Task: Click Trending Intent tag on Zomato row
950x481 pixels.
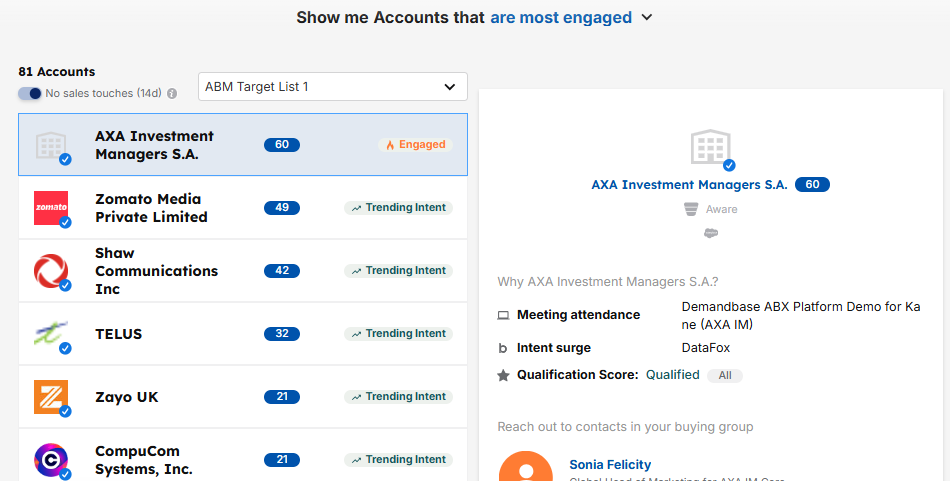Action: coord(399,208)
